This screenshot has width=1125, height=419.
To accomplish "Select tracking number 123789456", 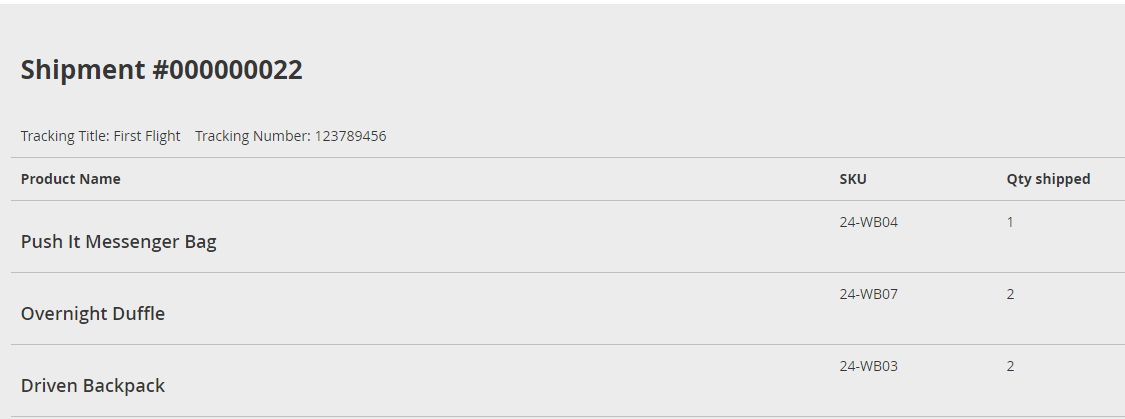I will pyautogui.click(x=351, y=136).
